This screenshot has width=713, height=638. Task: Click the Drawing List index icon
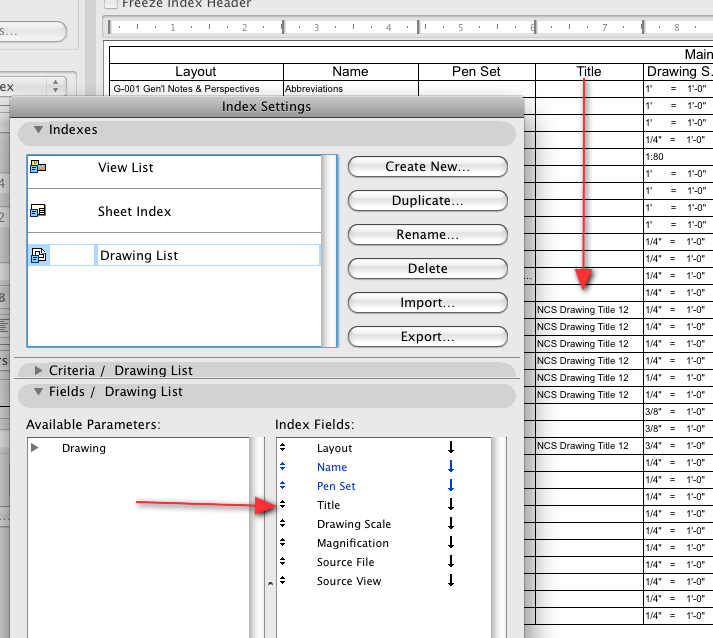(x=39, y=255)
